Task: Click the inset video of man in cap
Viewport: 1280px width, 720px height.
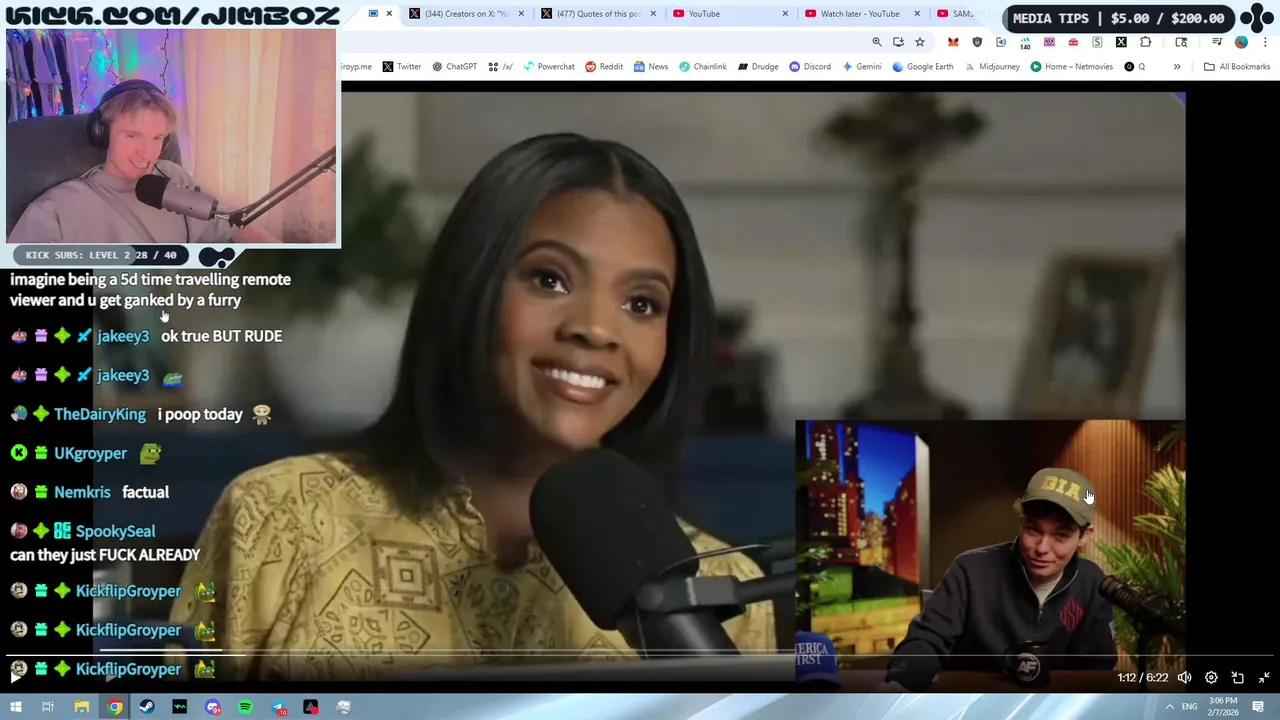Action: pyautogui.click(x=990, y=555)
